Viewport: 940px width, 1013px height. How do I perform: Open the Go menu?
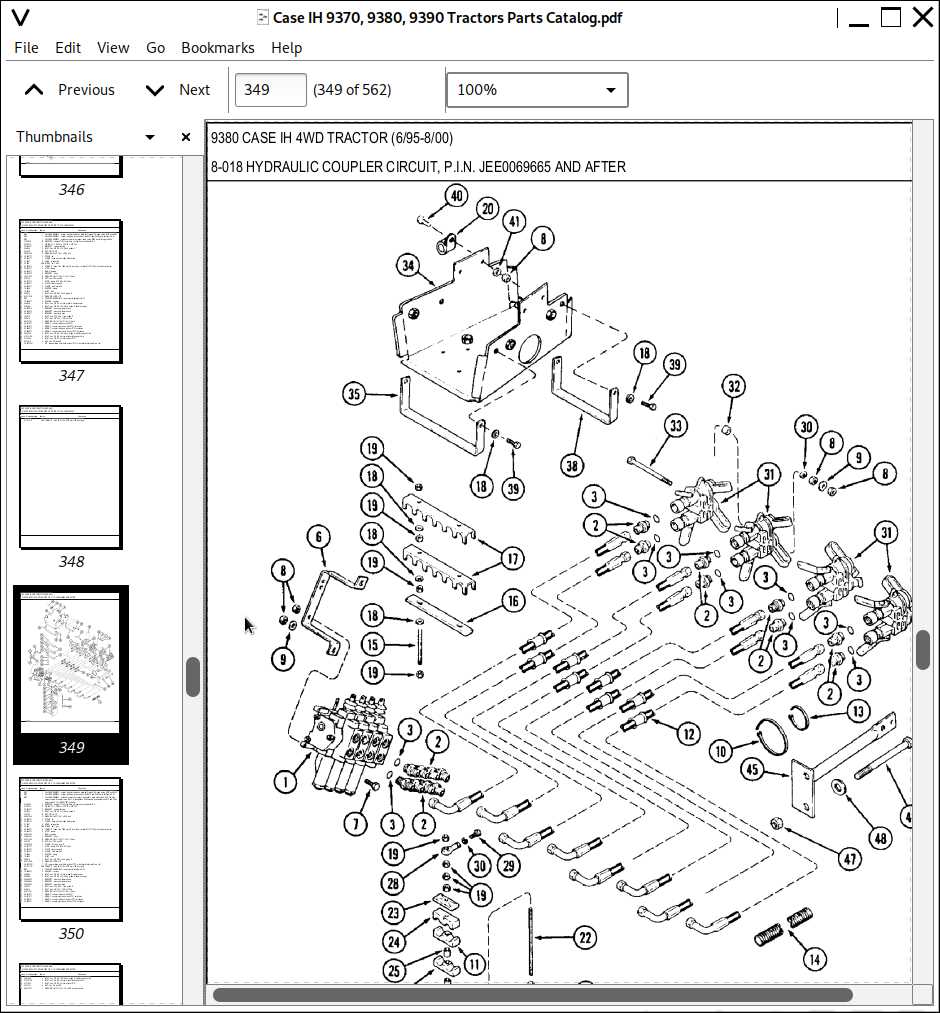pos(155,48)
